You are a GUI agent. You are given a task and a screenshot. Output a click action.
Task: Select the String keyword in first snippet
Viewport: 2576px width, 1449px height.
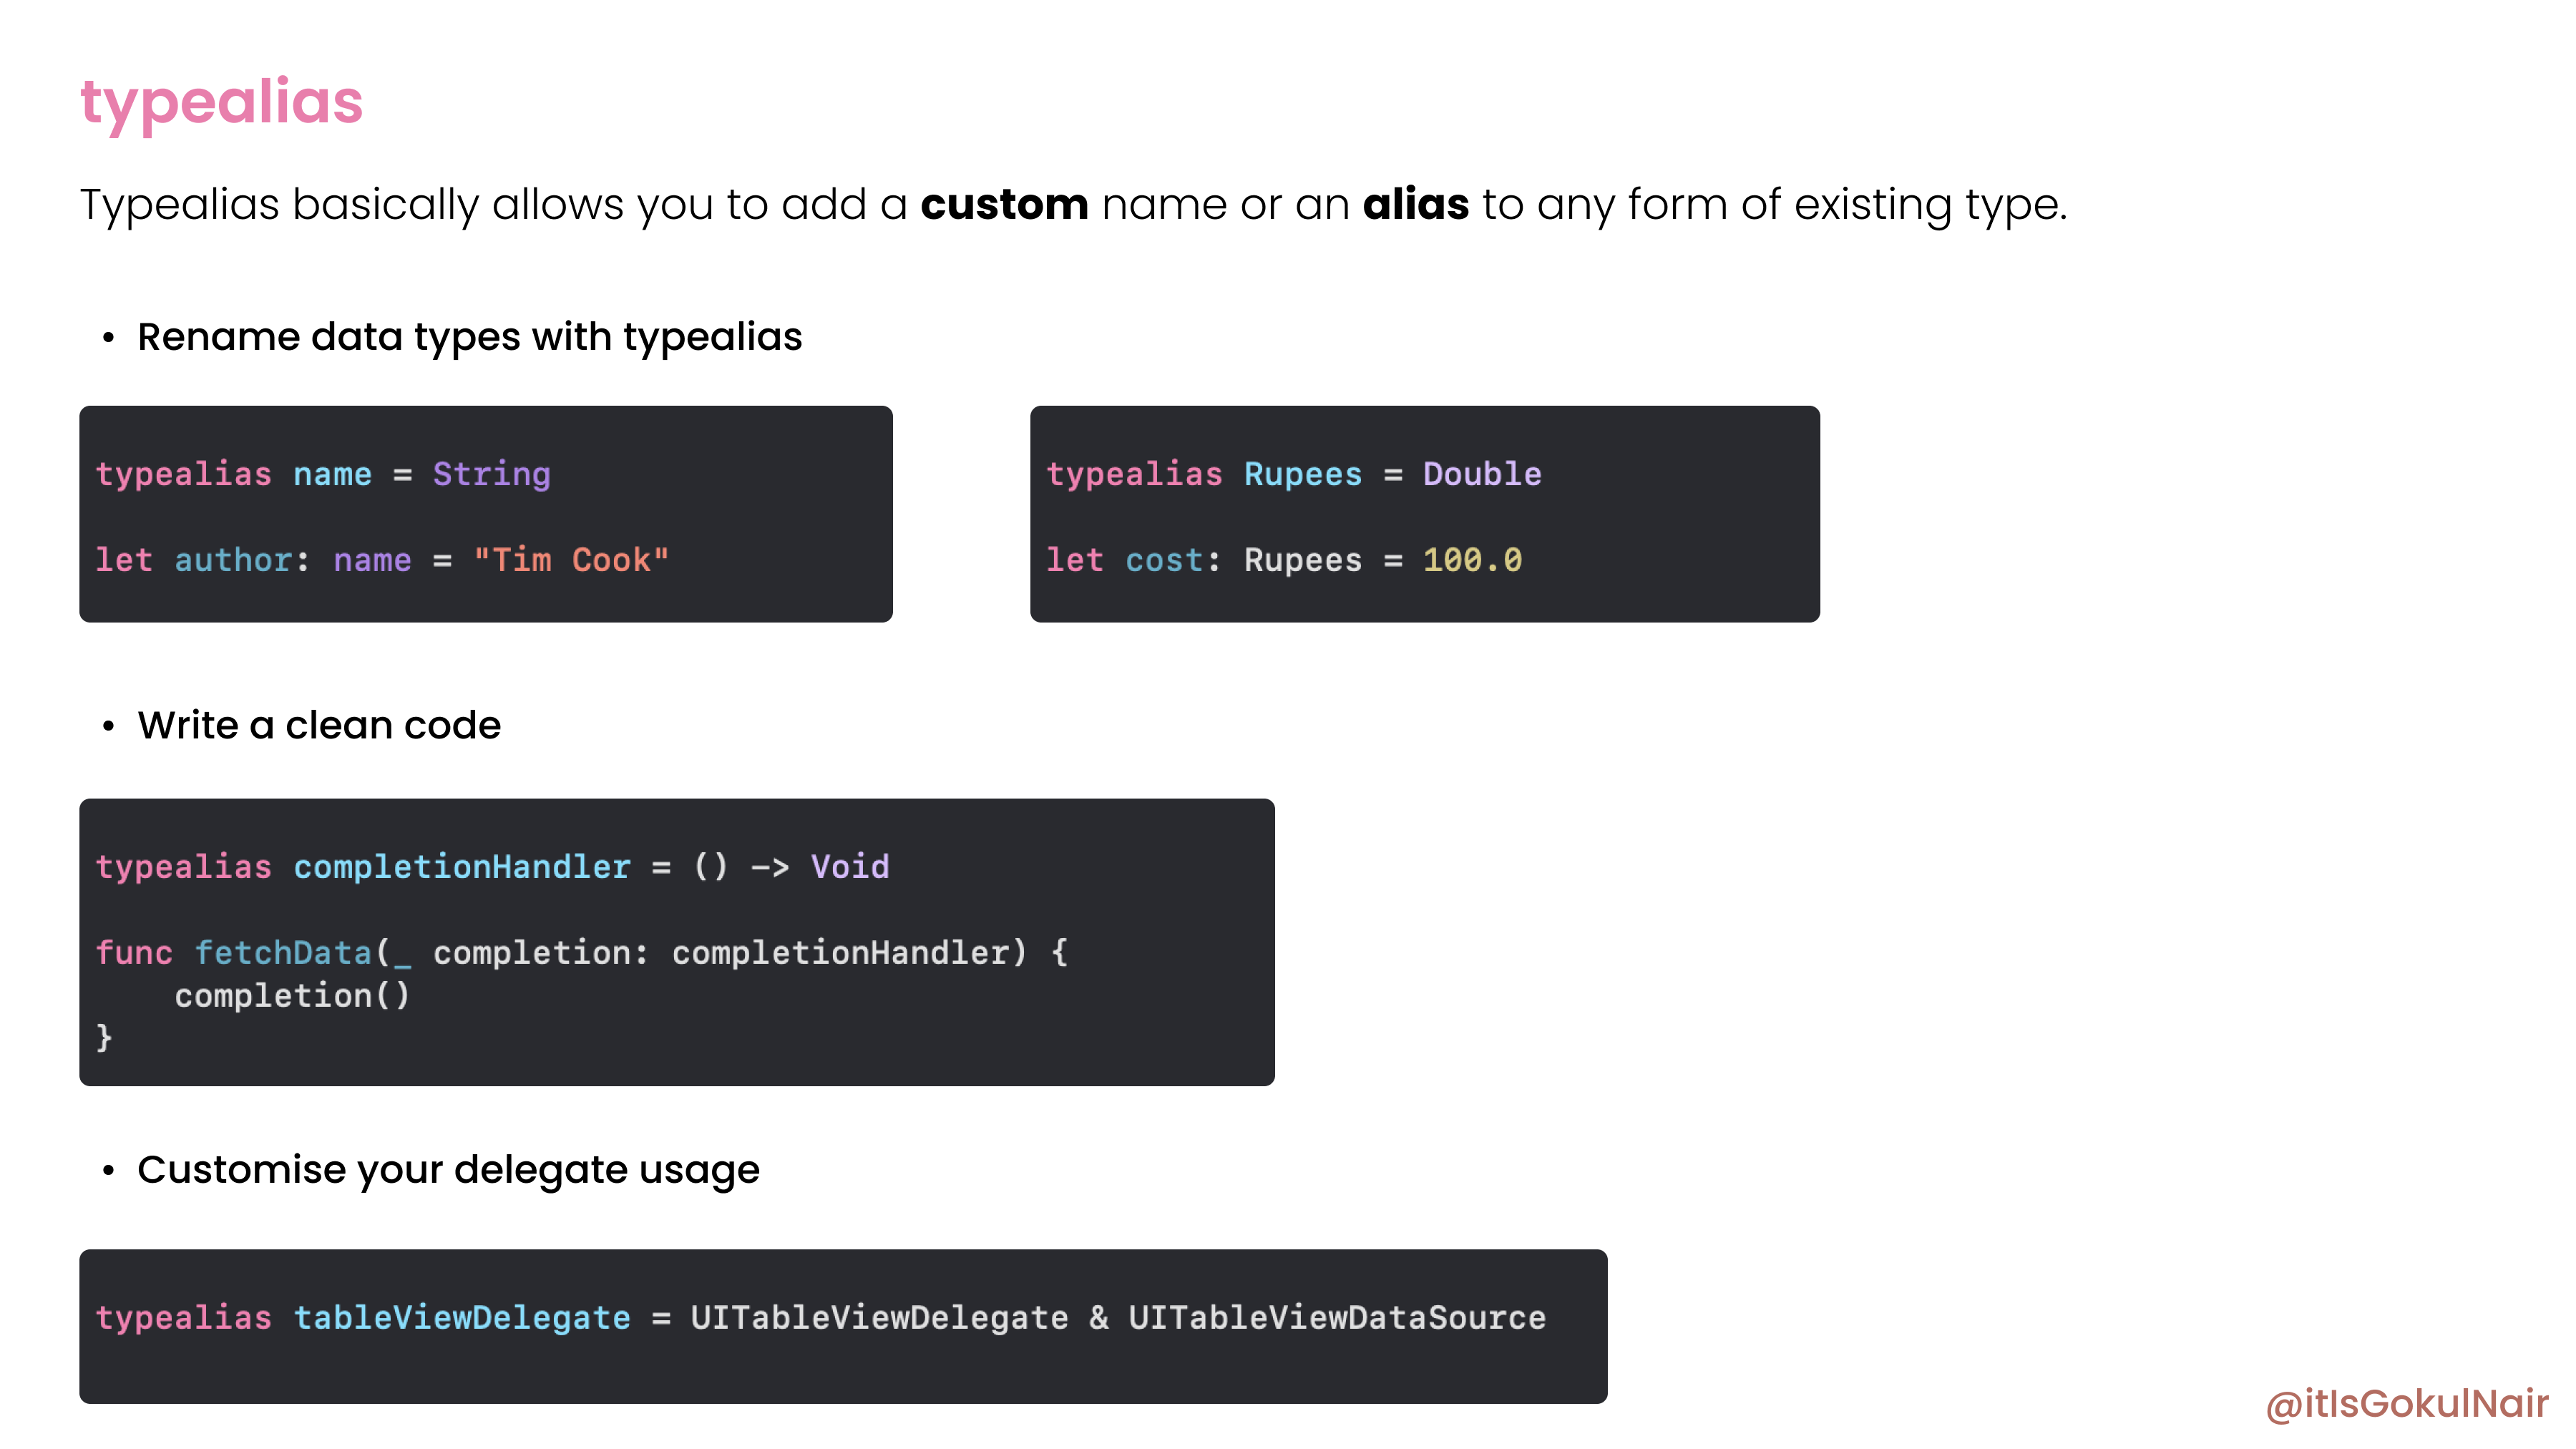pyautogui.click(x=490, y=474)
